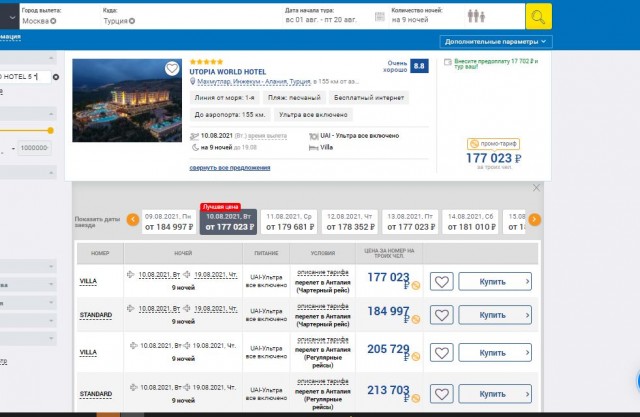This screenshot has height=417, width=640.
Task: Click VILLA room name in first row
Action: pyautogui.click(x=88, y=282)
